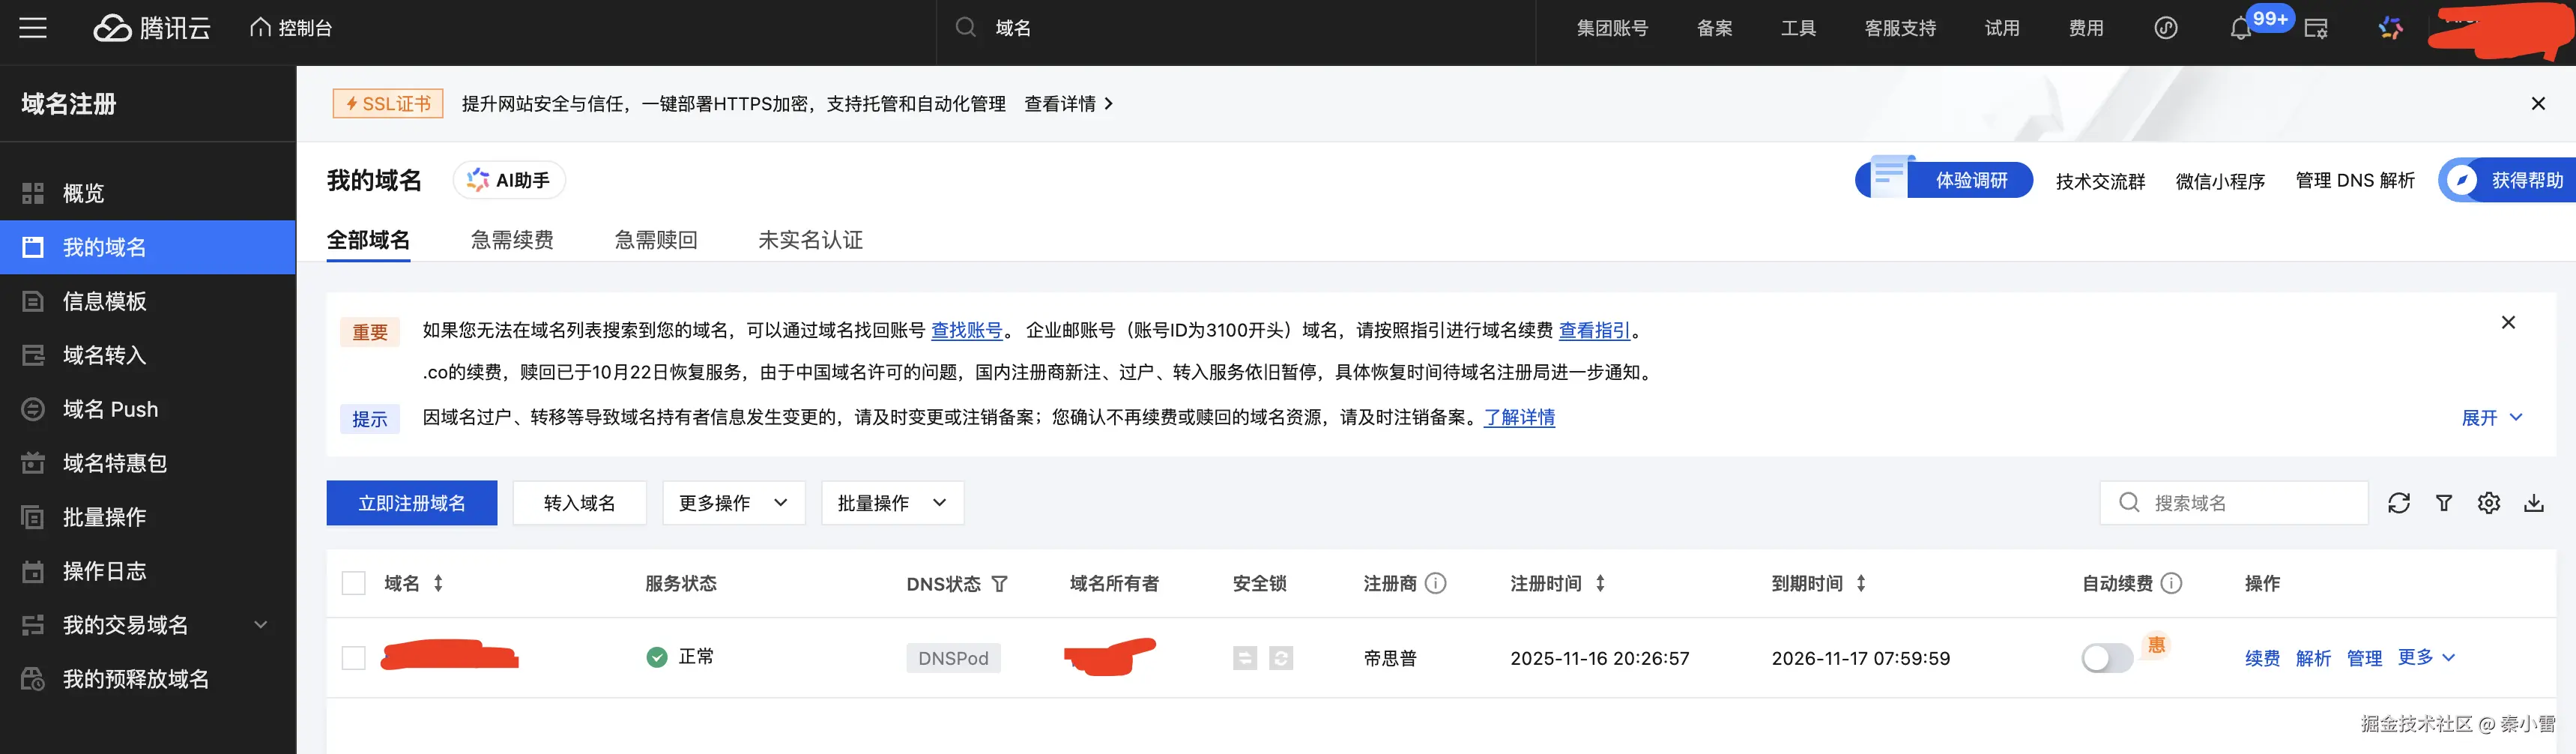Open 信息模板 in the sidebar
The width and height of the screenshot is (2576, 754).
pos(104,301)
